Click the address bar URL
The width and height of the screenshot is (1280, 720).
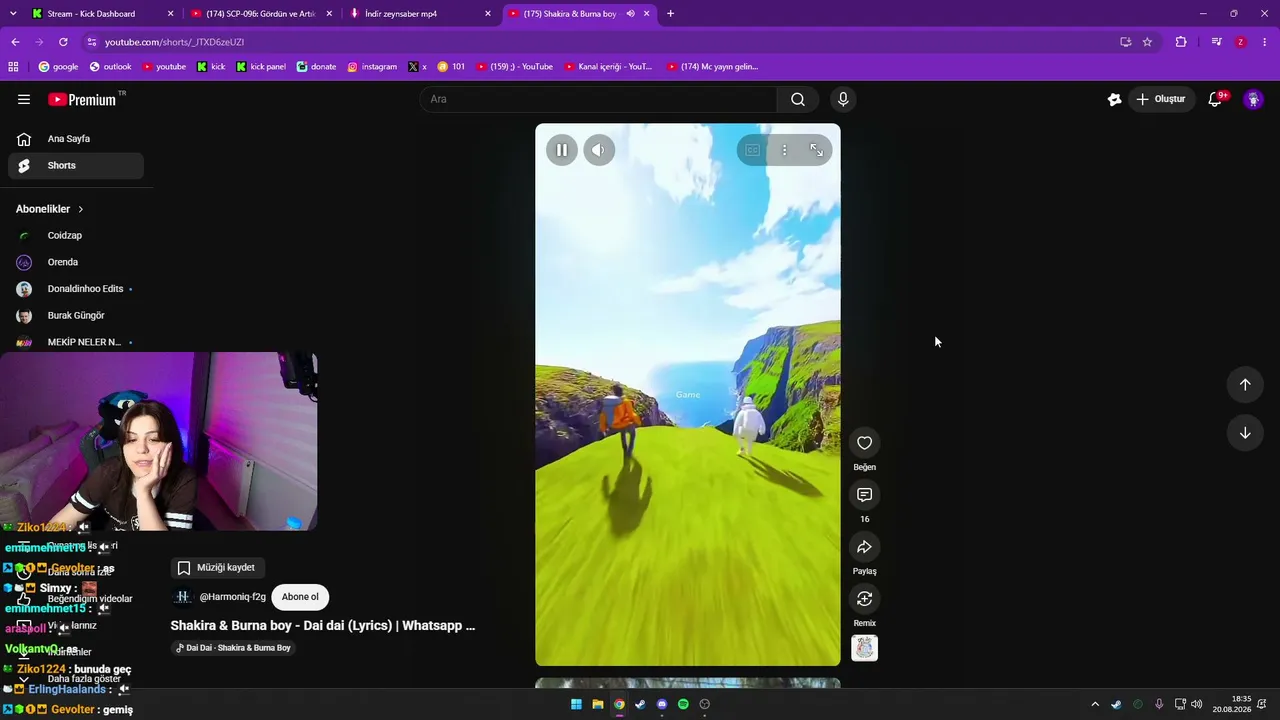point(174,42)
